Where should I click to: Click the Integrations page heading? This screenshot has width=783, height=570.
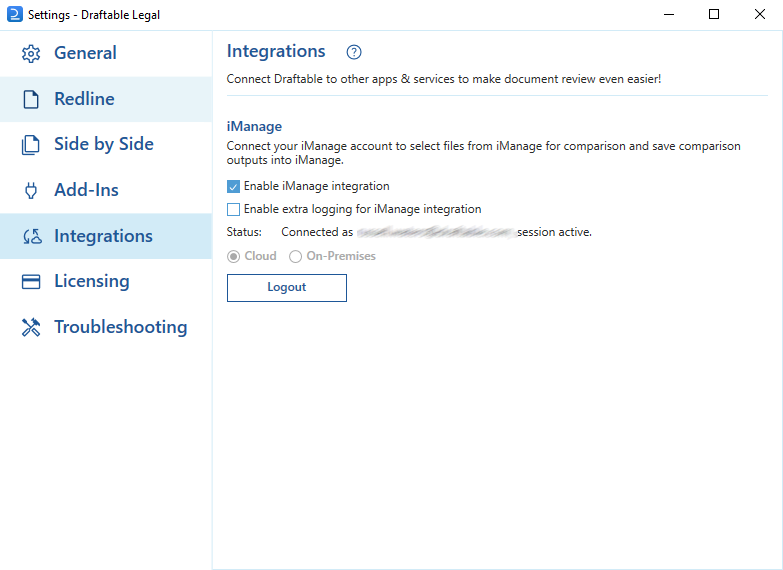coord(276,51)
